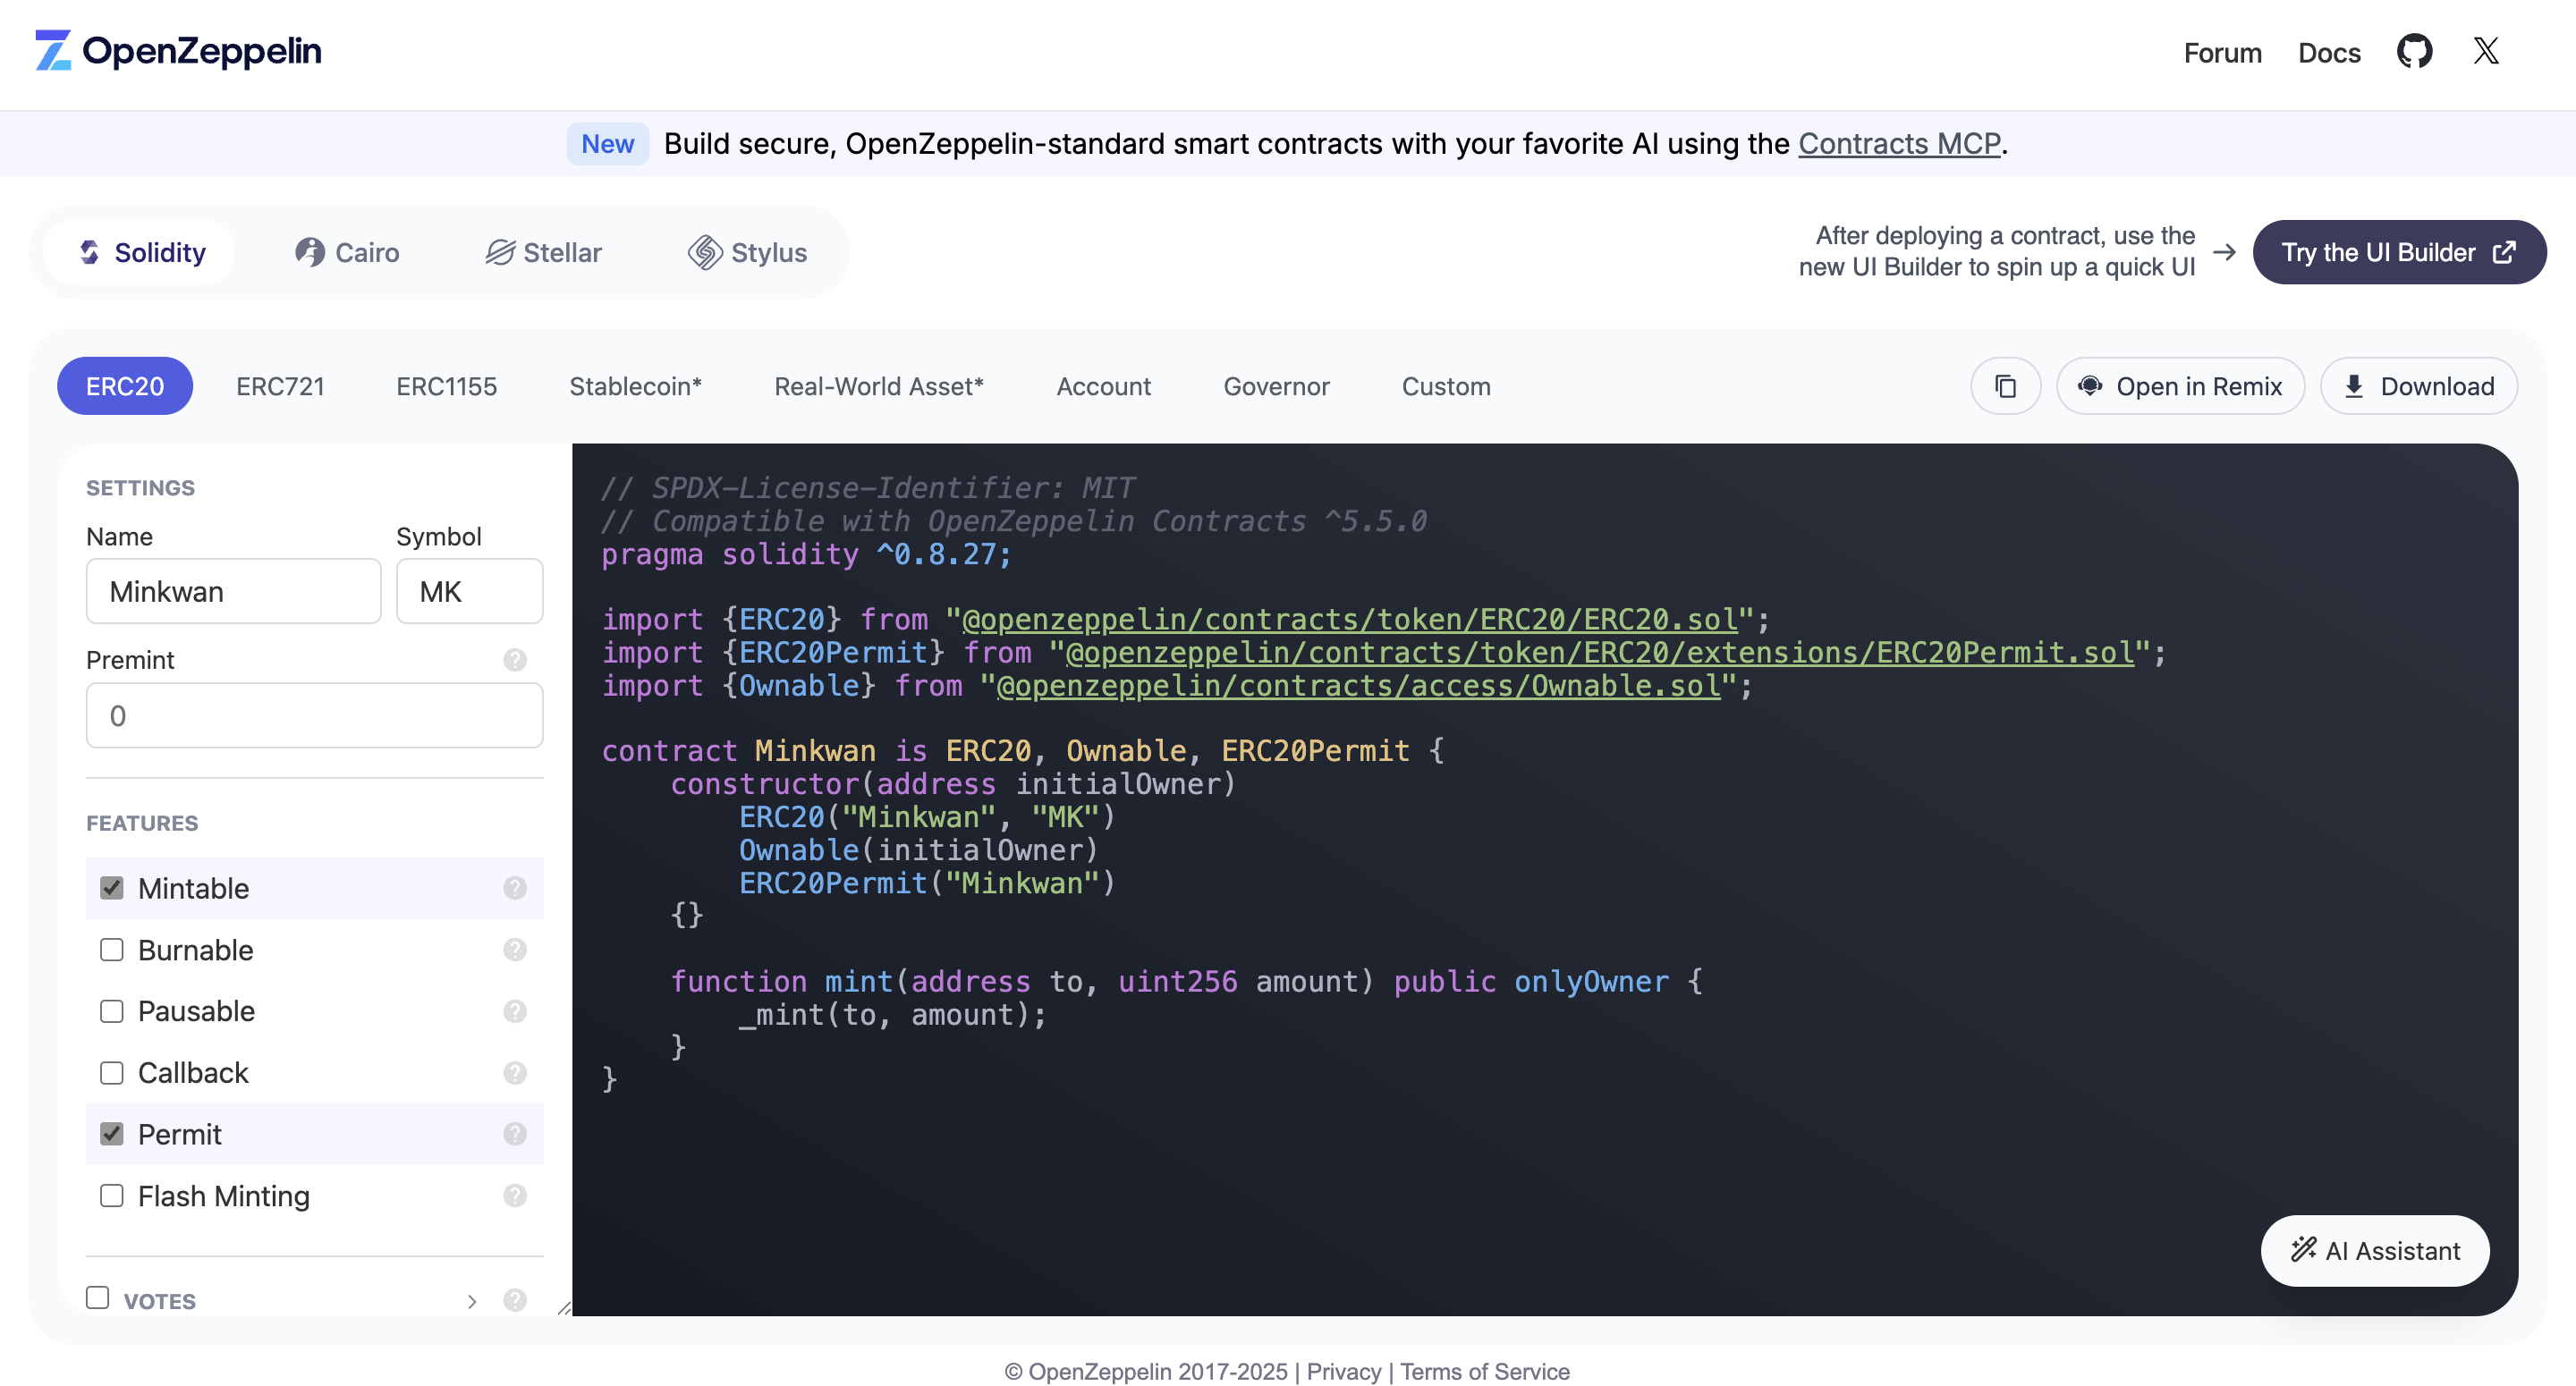Click the token Name input field
The image size is (2576, 1386).
(x=233, y=592)
